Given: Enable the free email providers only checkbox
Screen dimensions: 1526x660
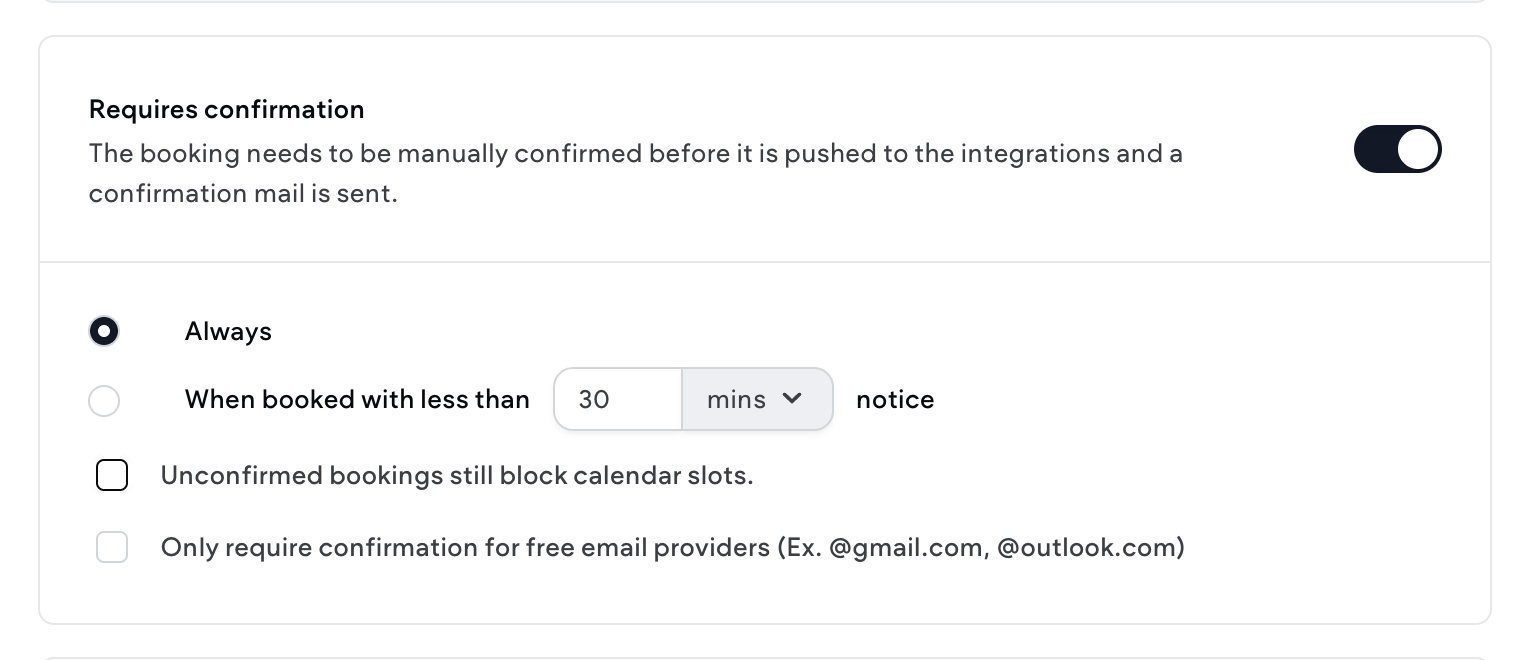Looking at the screenshot, I should click(x=112, y=547).
